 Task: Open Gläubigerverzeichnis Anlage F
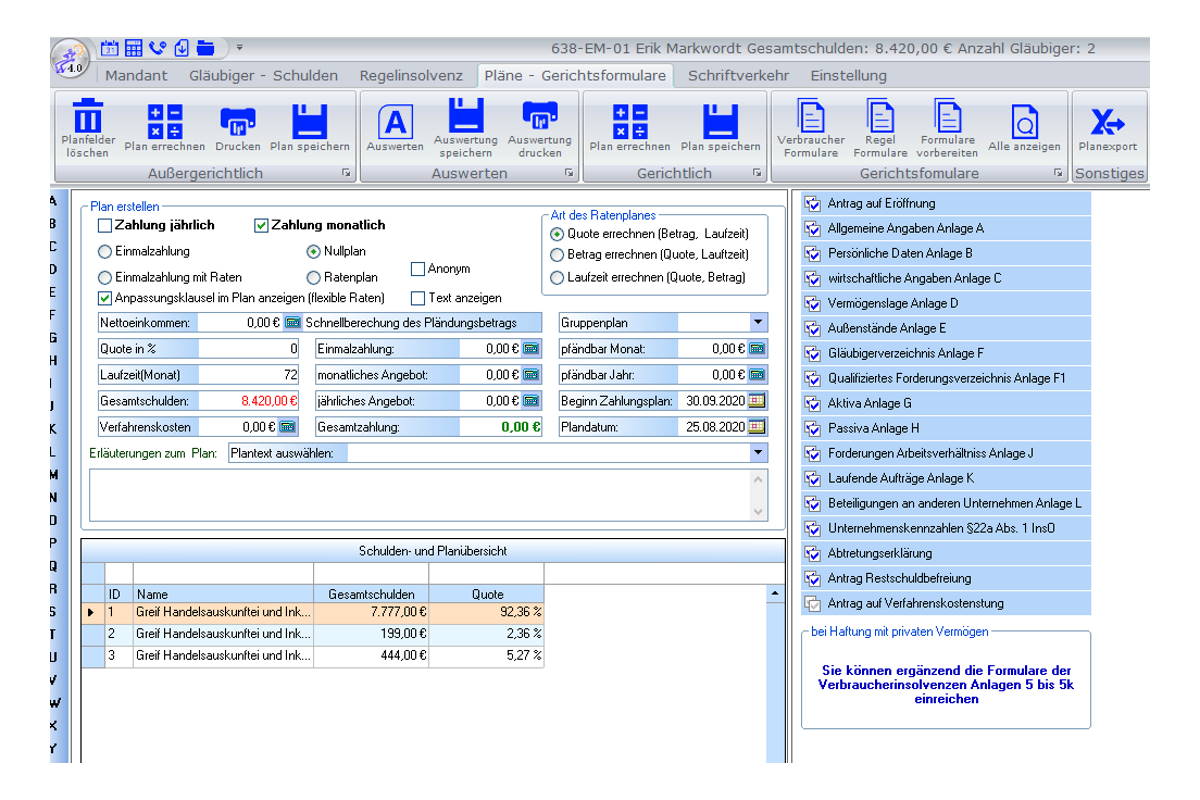pyautogui.click(x=946, y=353)
